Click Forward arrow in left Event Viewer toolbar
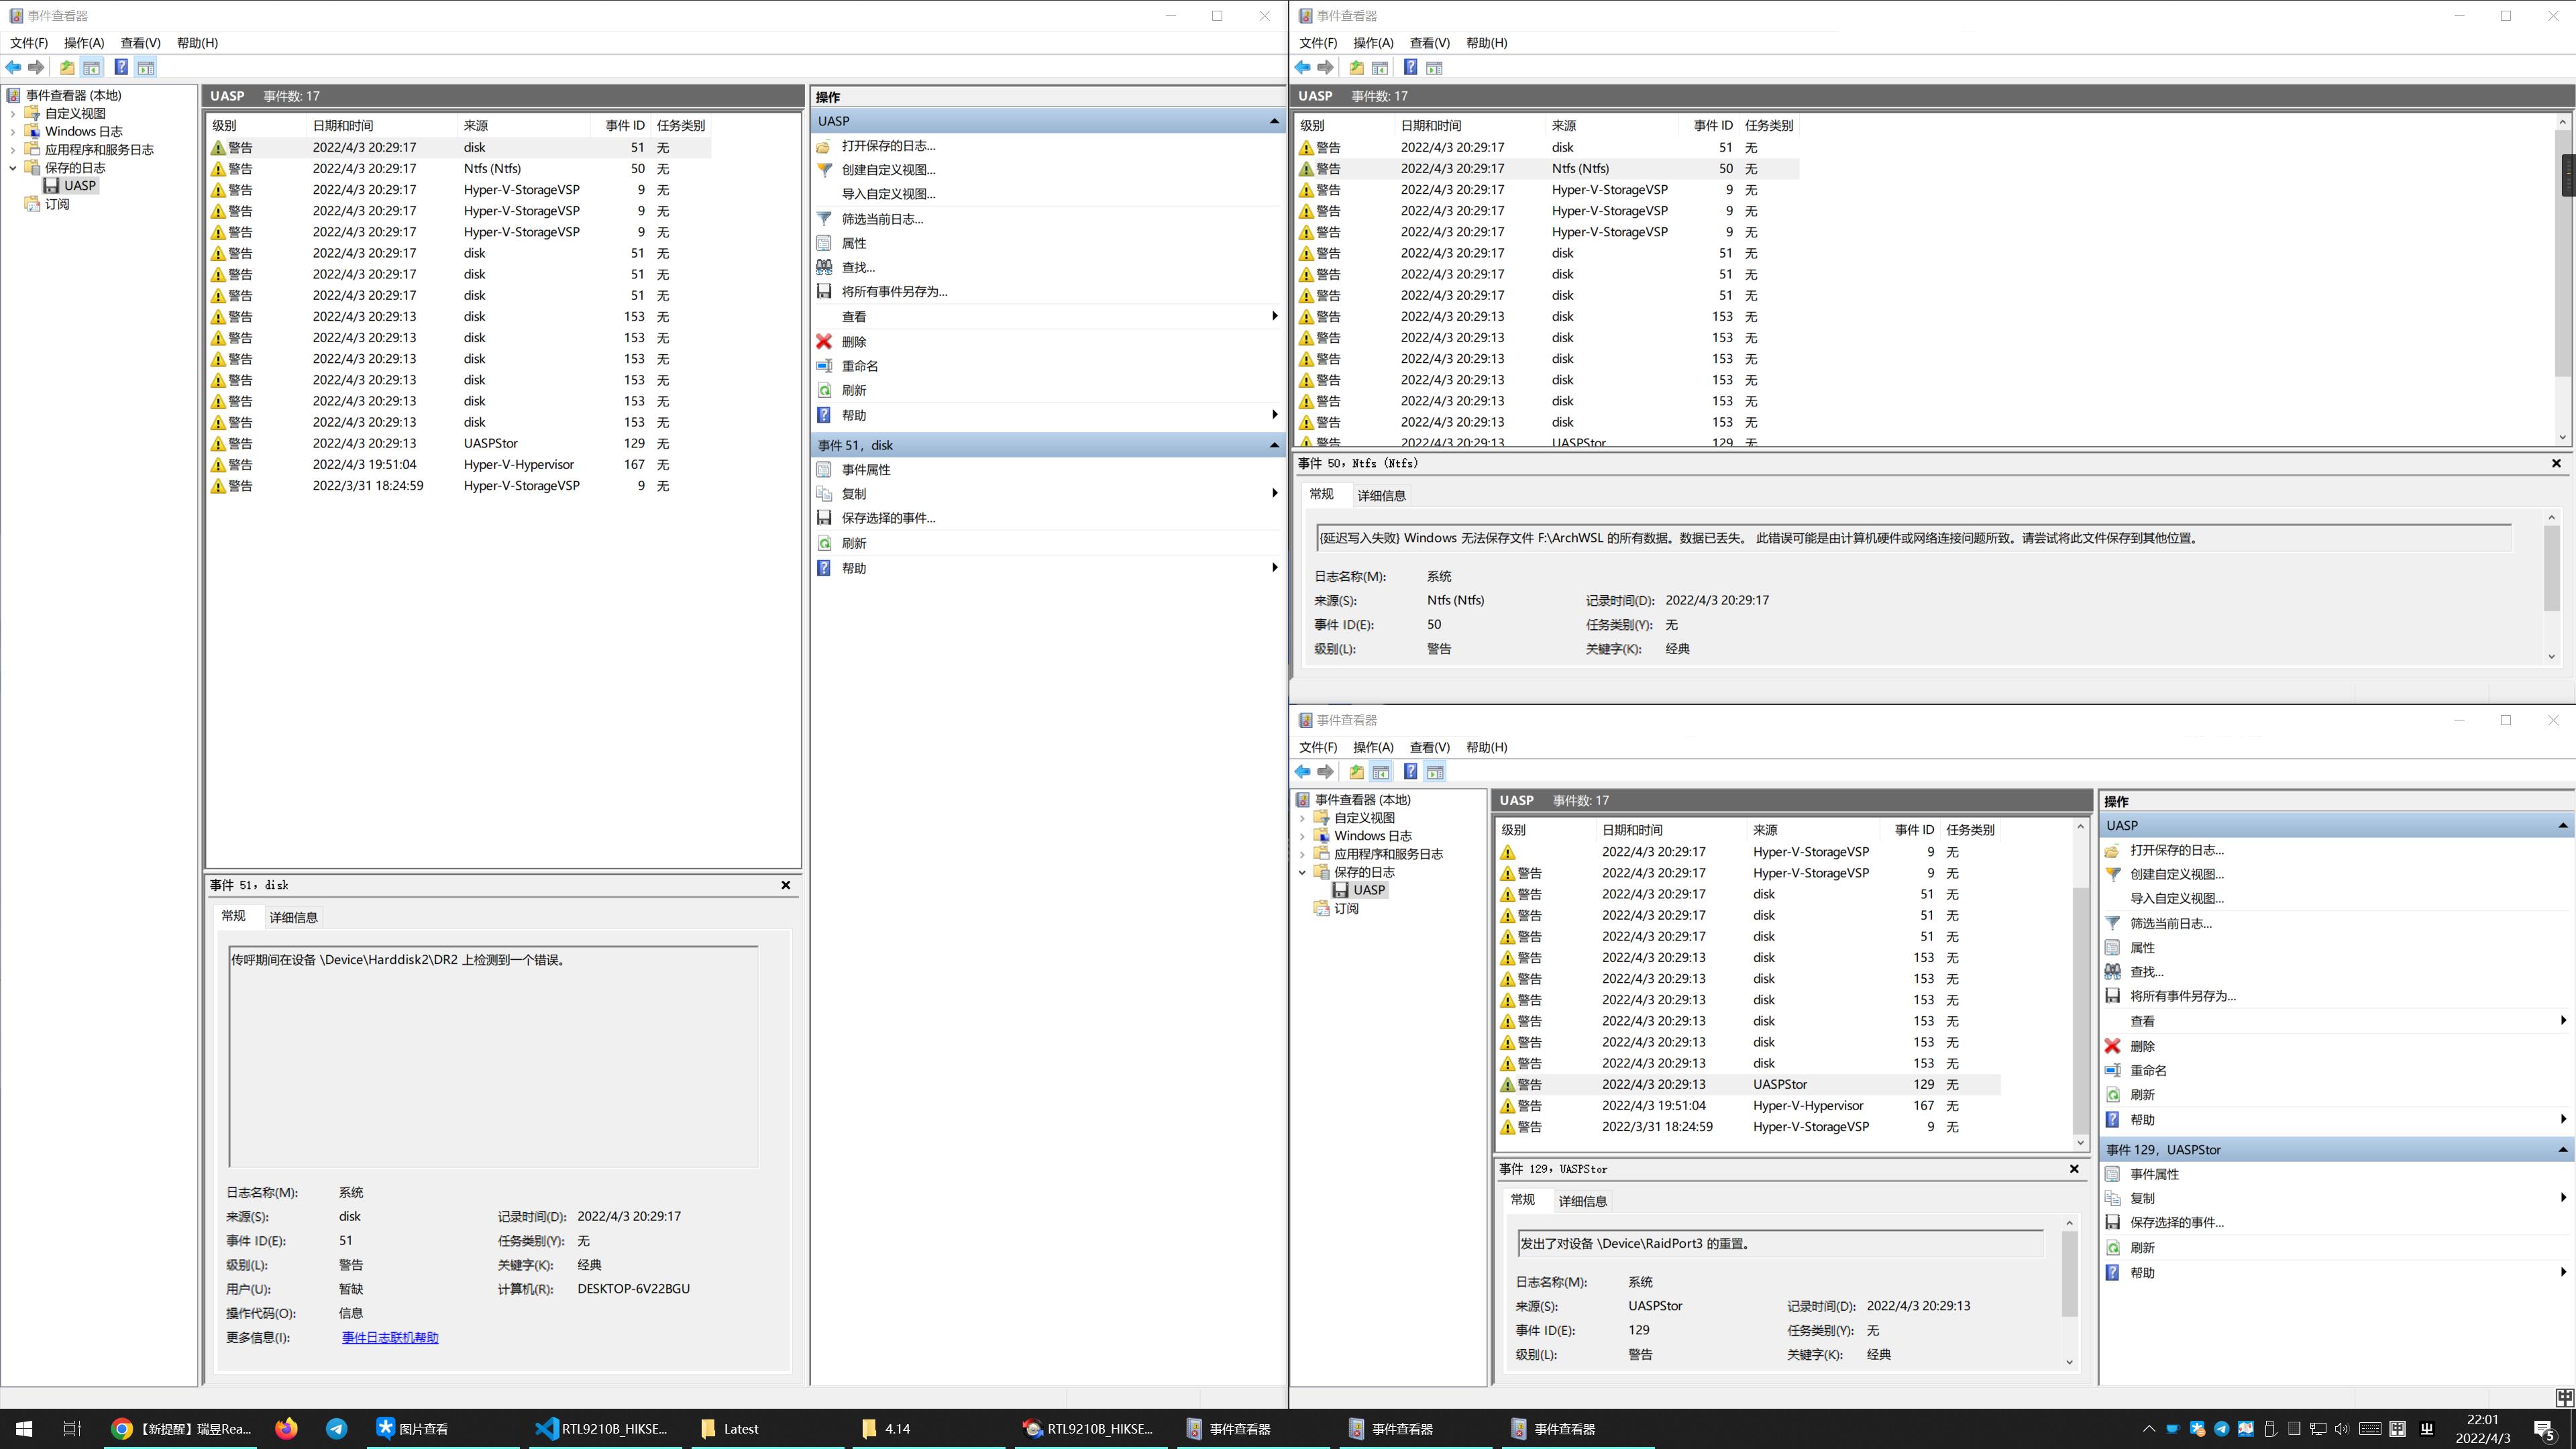Screen dimensions: 2576x1449 click(x=36, y=67)
